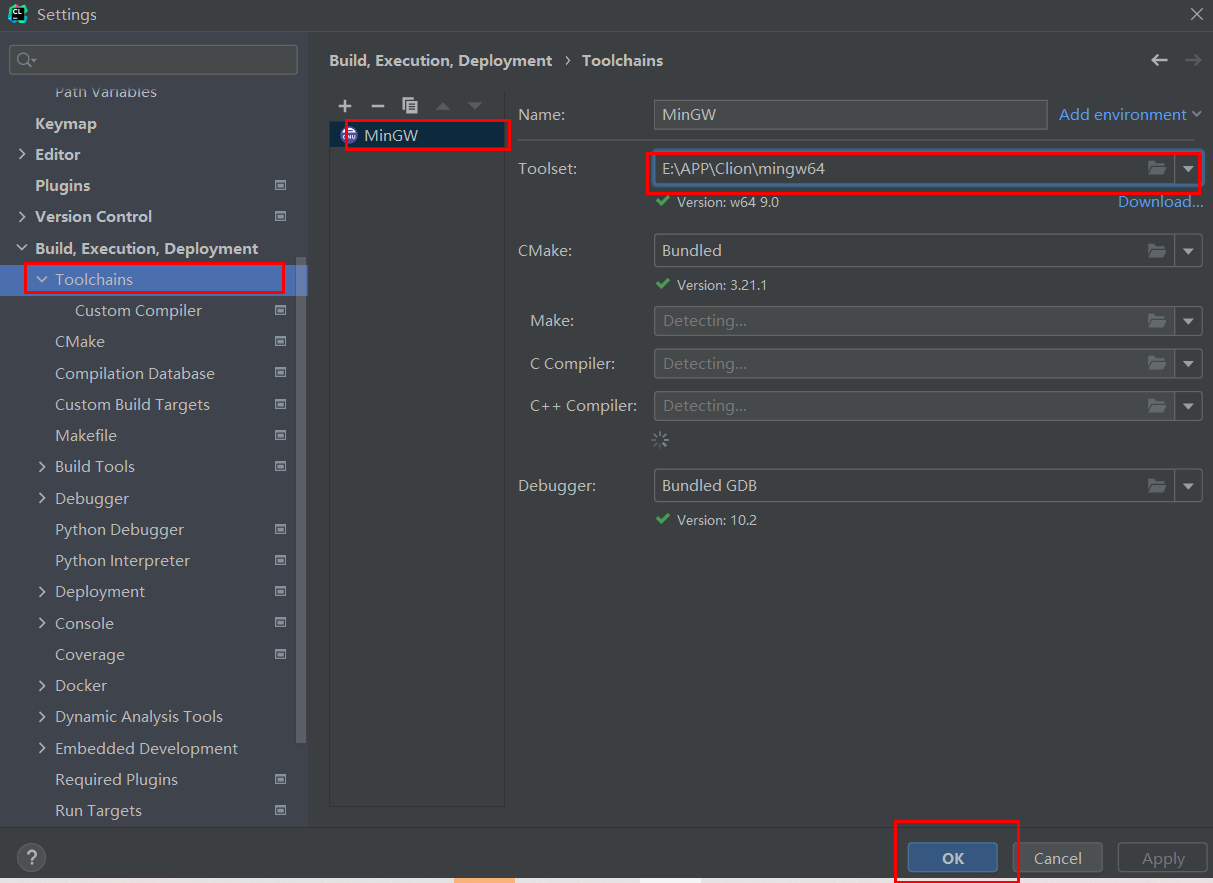Click project-level icon next to Plugins
This screenshot has height=883, width=1213.
281,185
